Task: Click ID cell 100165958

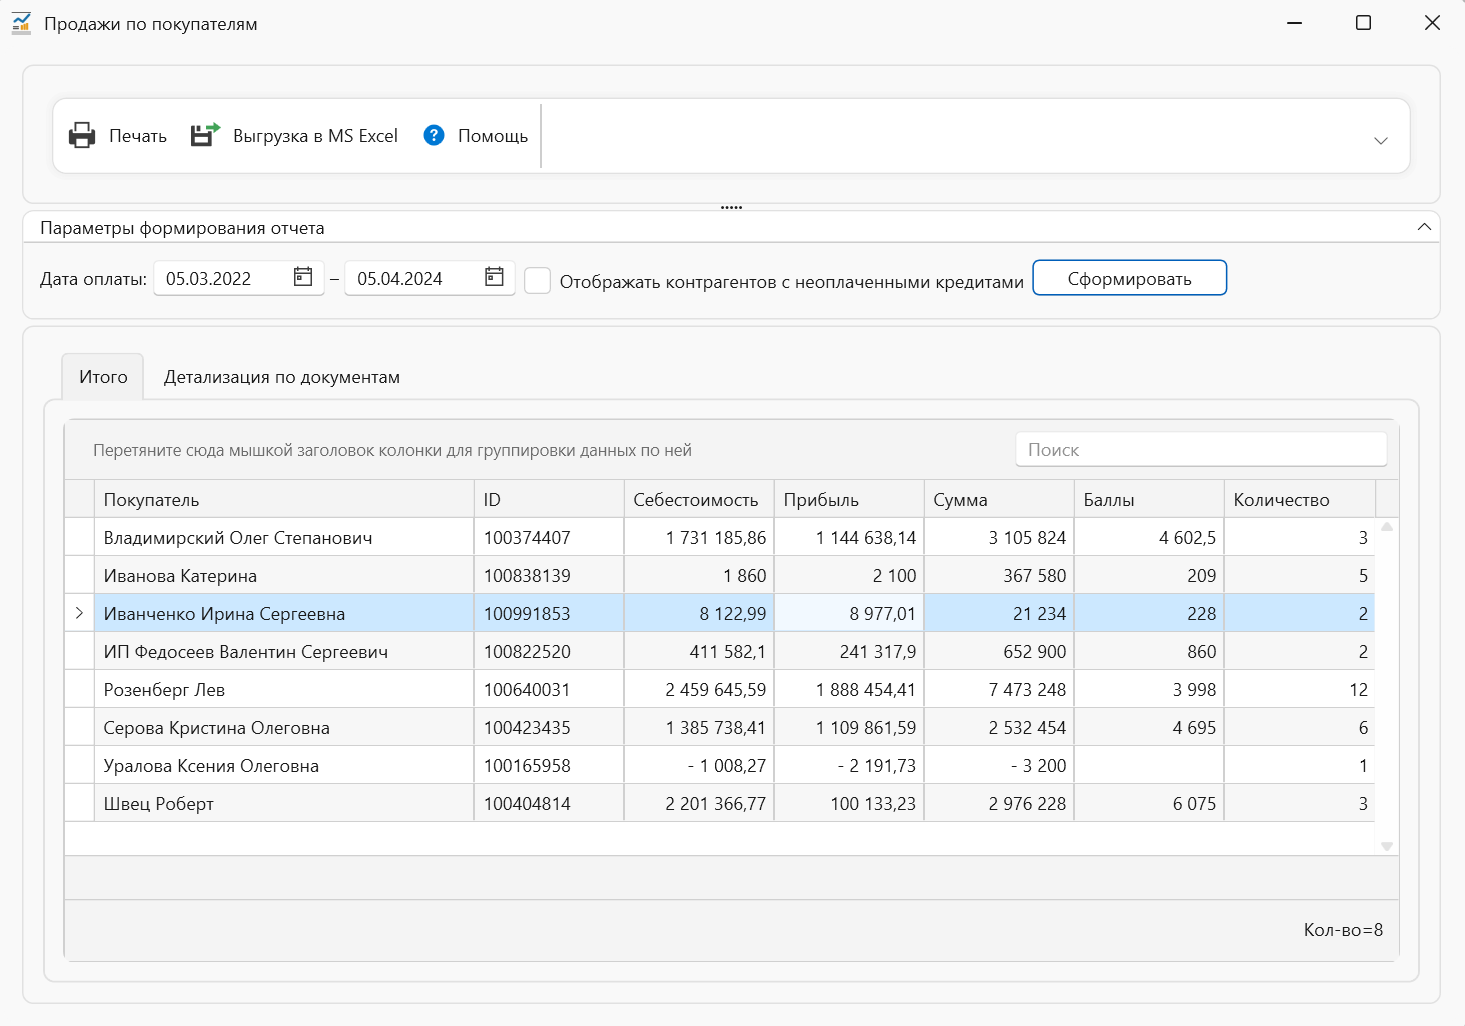Action: [x=549, y=765]
